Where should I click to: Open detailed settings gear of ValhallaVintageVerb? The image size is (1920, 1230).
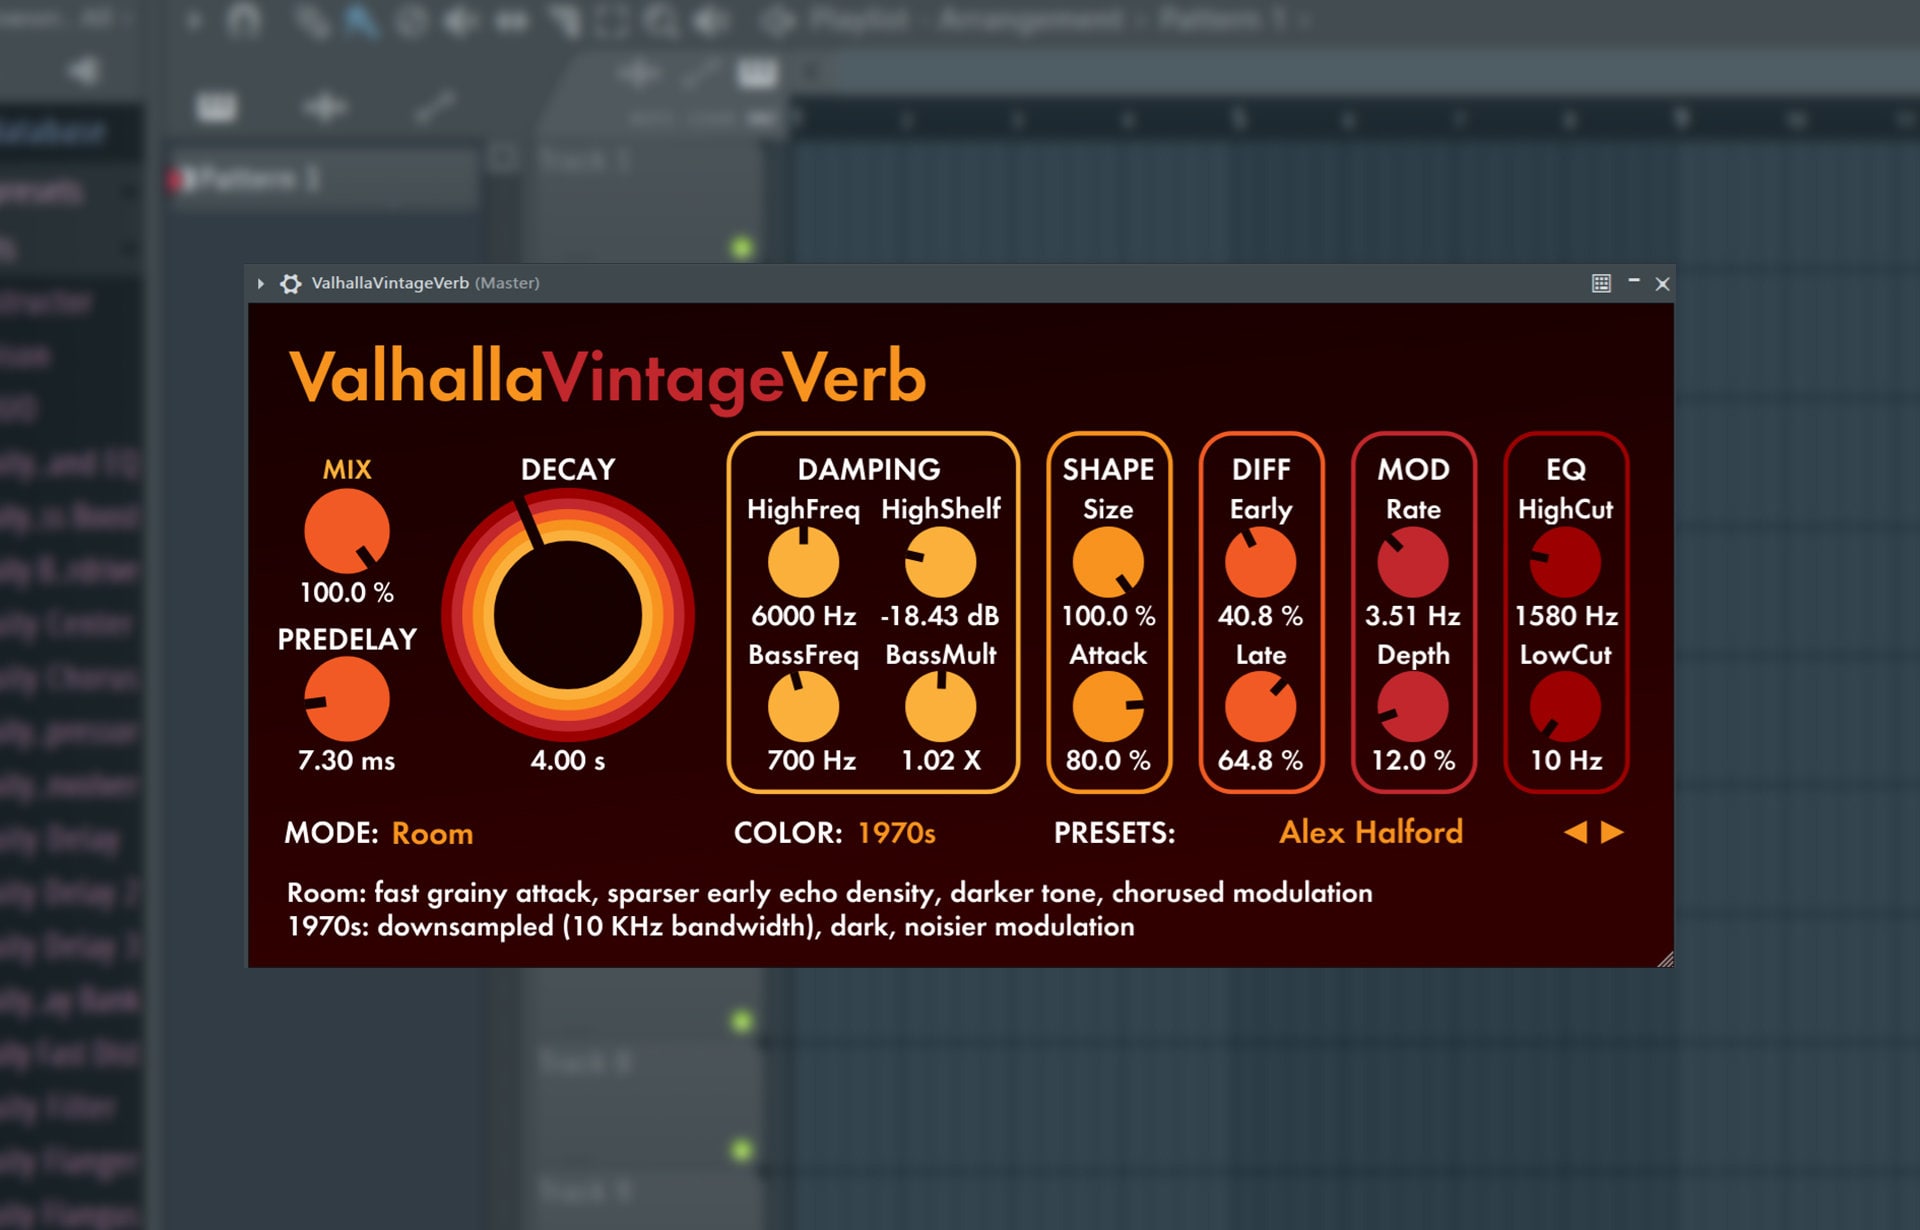[290, 283]
